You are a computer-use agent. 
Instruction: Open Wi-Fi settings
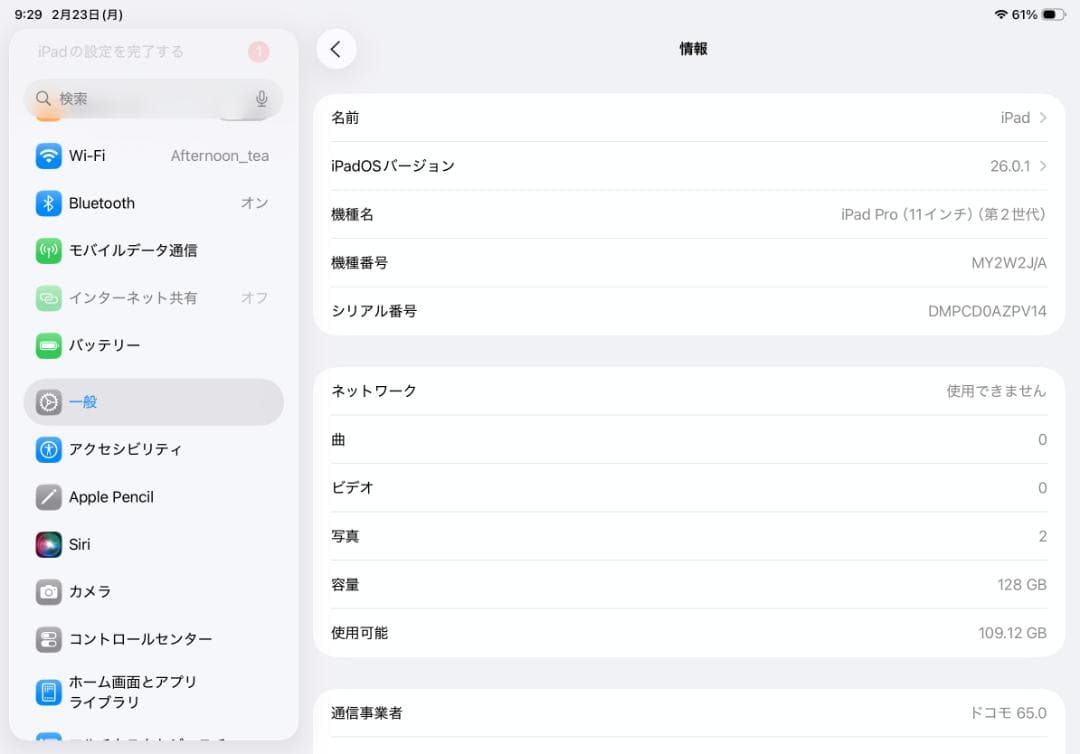pos(154,156)
